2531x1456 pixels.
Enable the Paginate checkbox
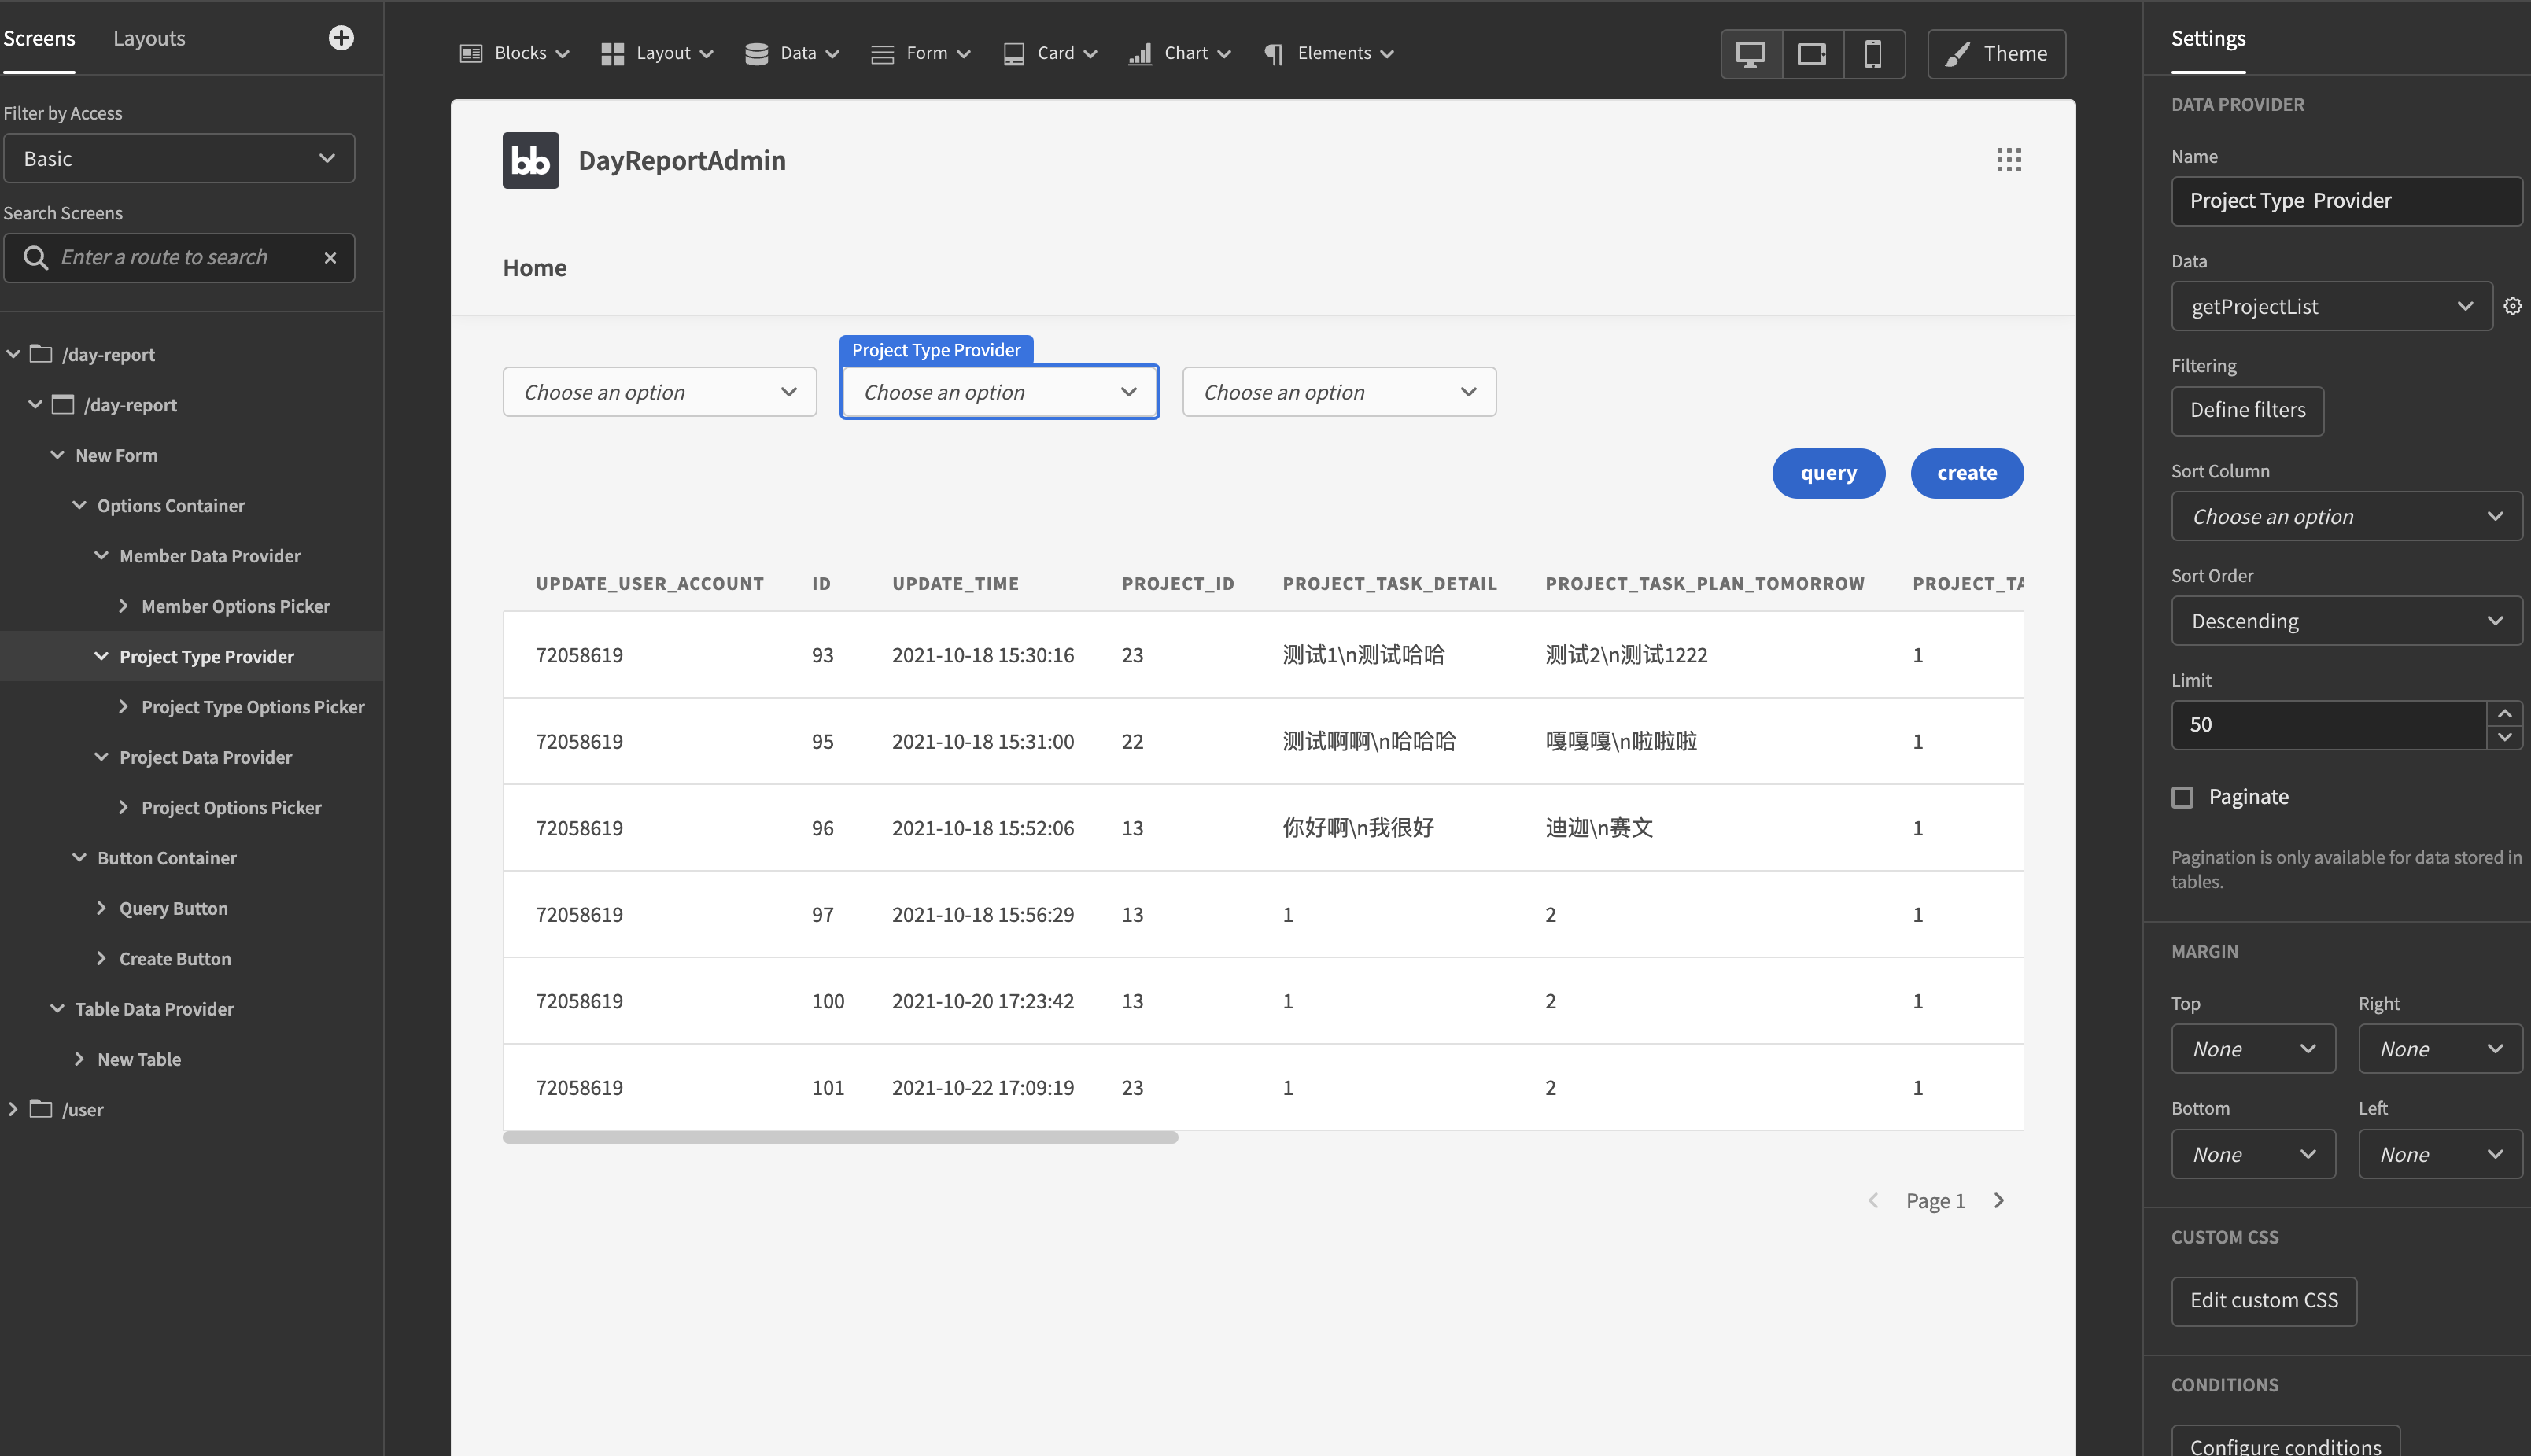click(2182, 796)
